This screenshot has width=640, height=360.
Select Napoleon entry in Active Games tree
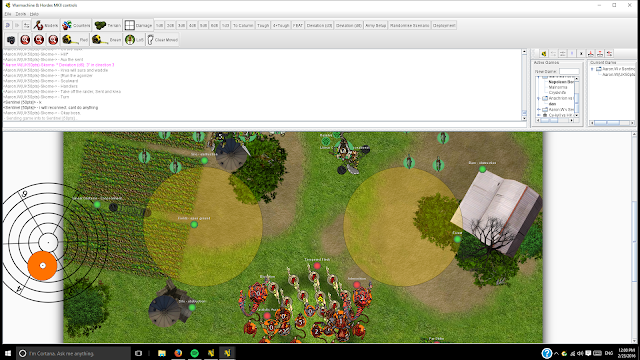pos(561,82)
